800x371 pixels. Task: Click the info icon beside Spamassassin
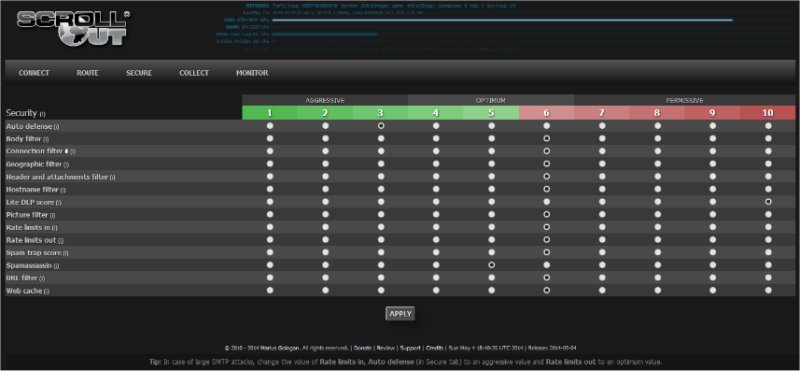tap(56, 266)
